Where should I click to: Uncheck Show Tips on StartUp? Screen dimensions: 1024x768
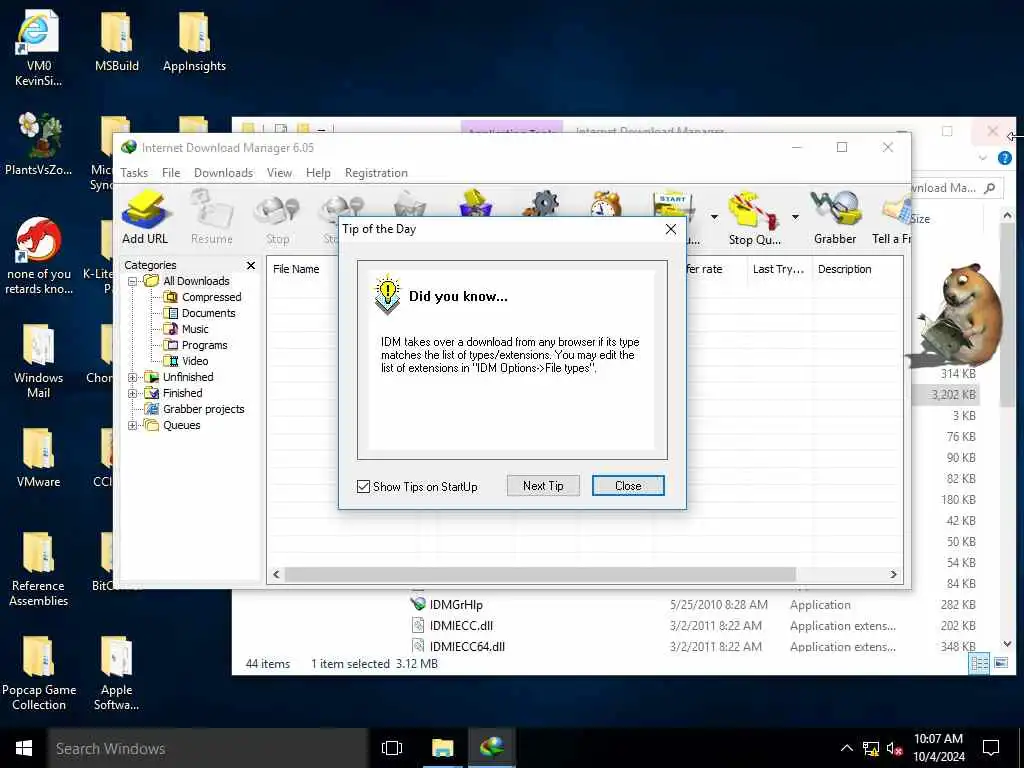(363, 487)
